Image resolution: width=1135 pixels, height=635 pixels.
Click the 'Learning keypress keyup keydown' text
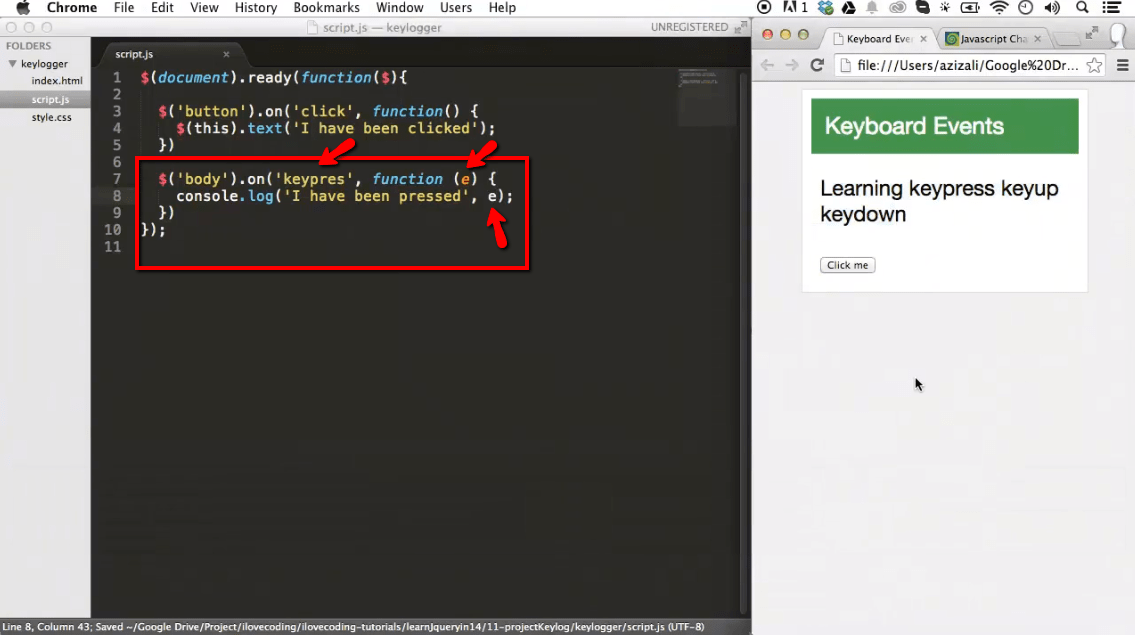click(939, 201)
